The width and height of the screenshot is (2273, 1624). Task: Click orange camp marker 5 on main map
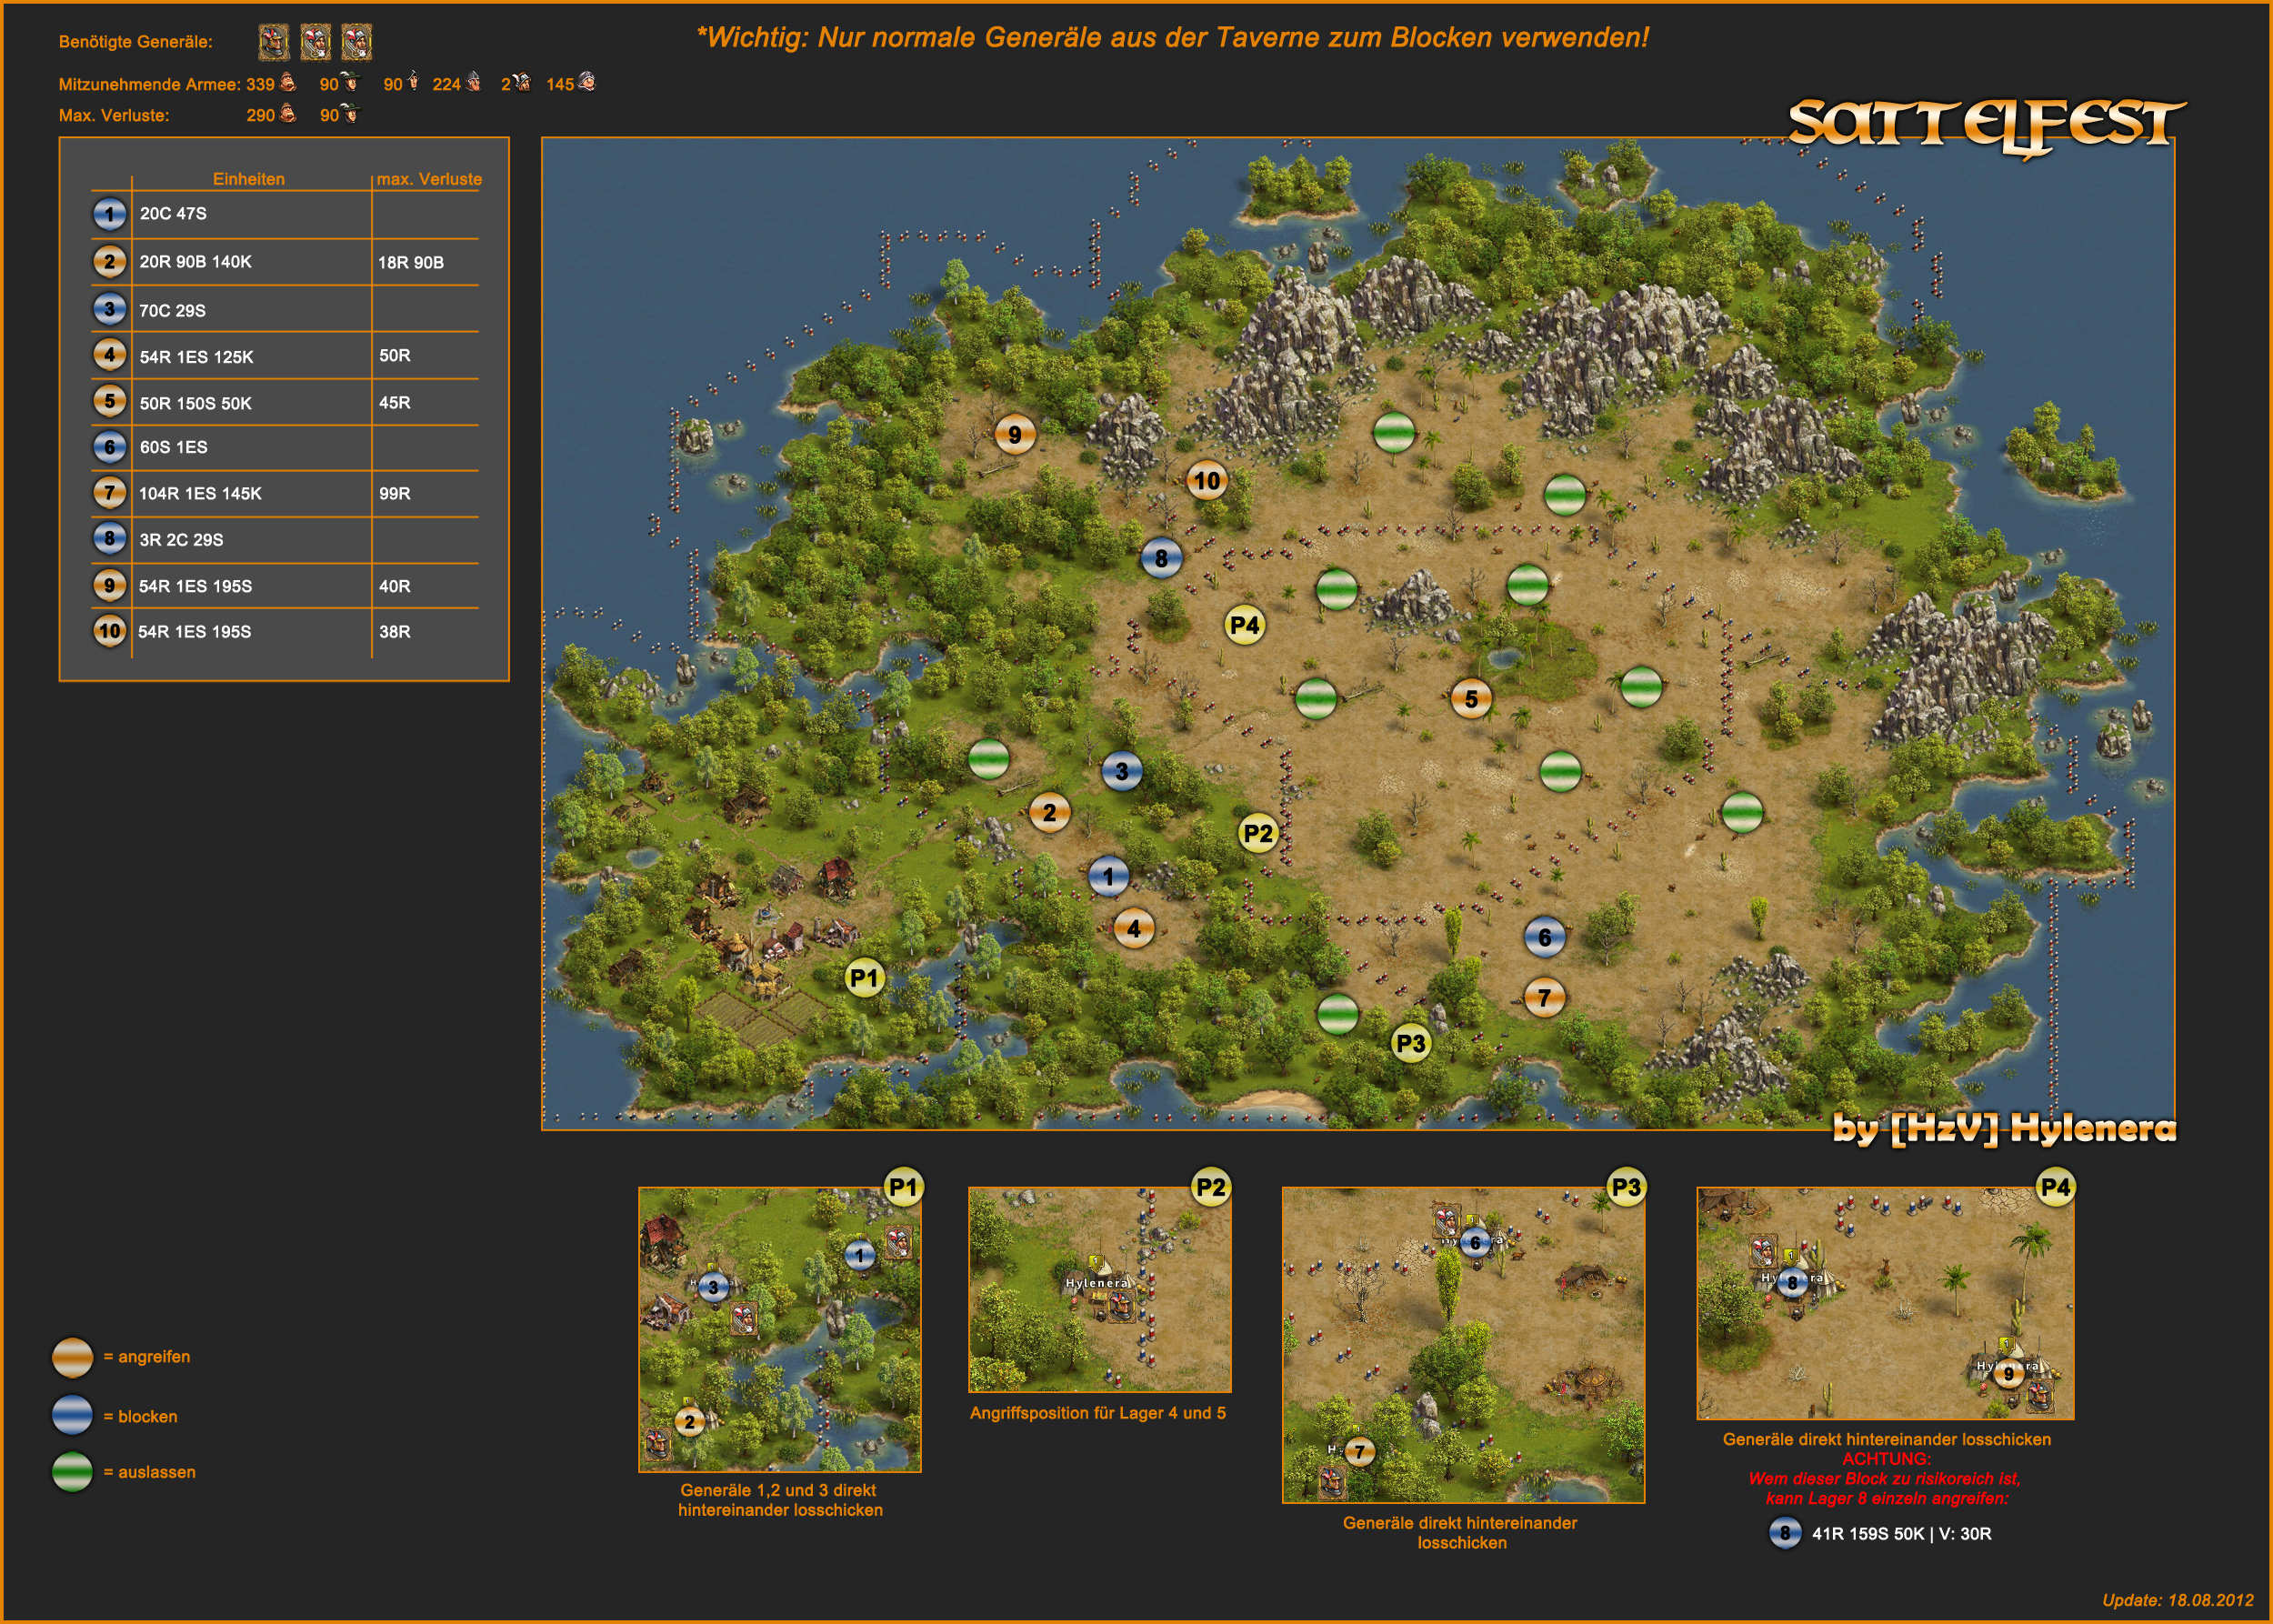tap(1471, 699)
